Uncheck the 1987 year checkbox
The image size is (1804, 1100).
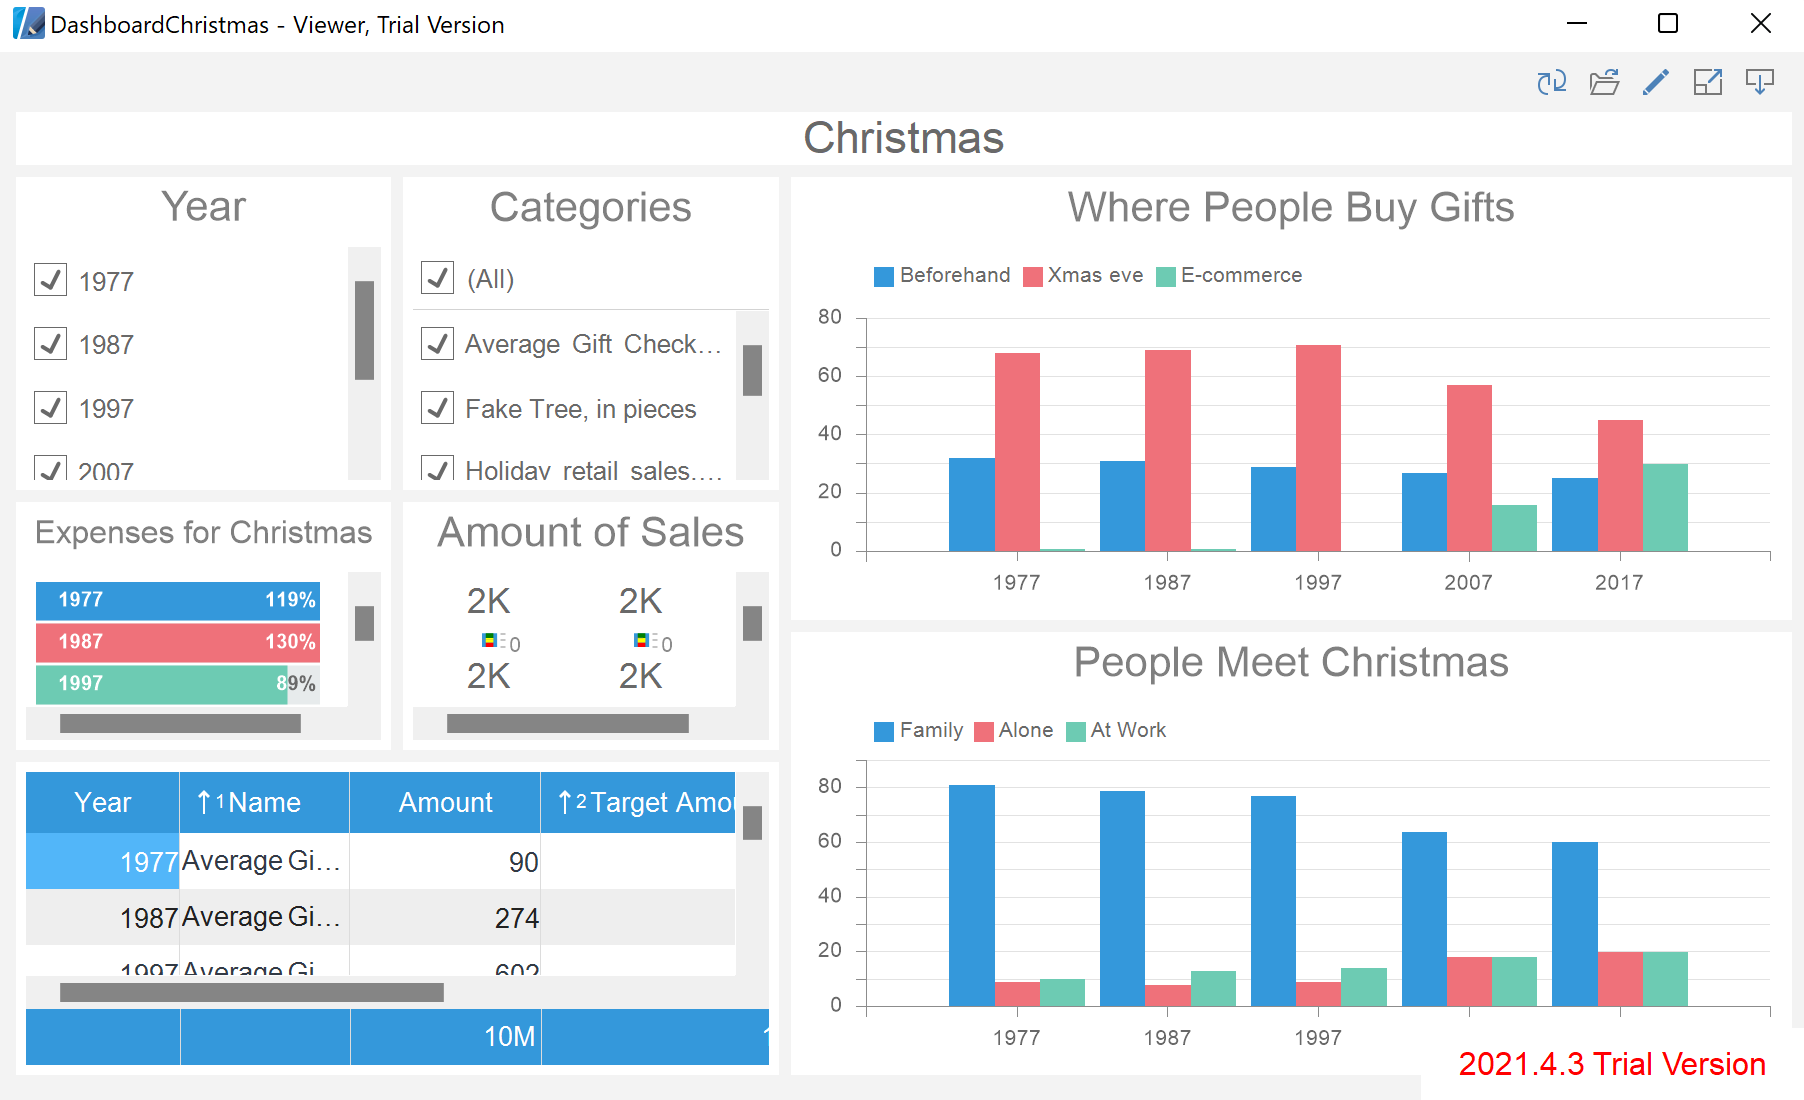pyautogui.click(x=50, y=343)
